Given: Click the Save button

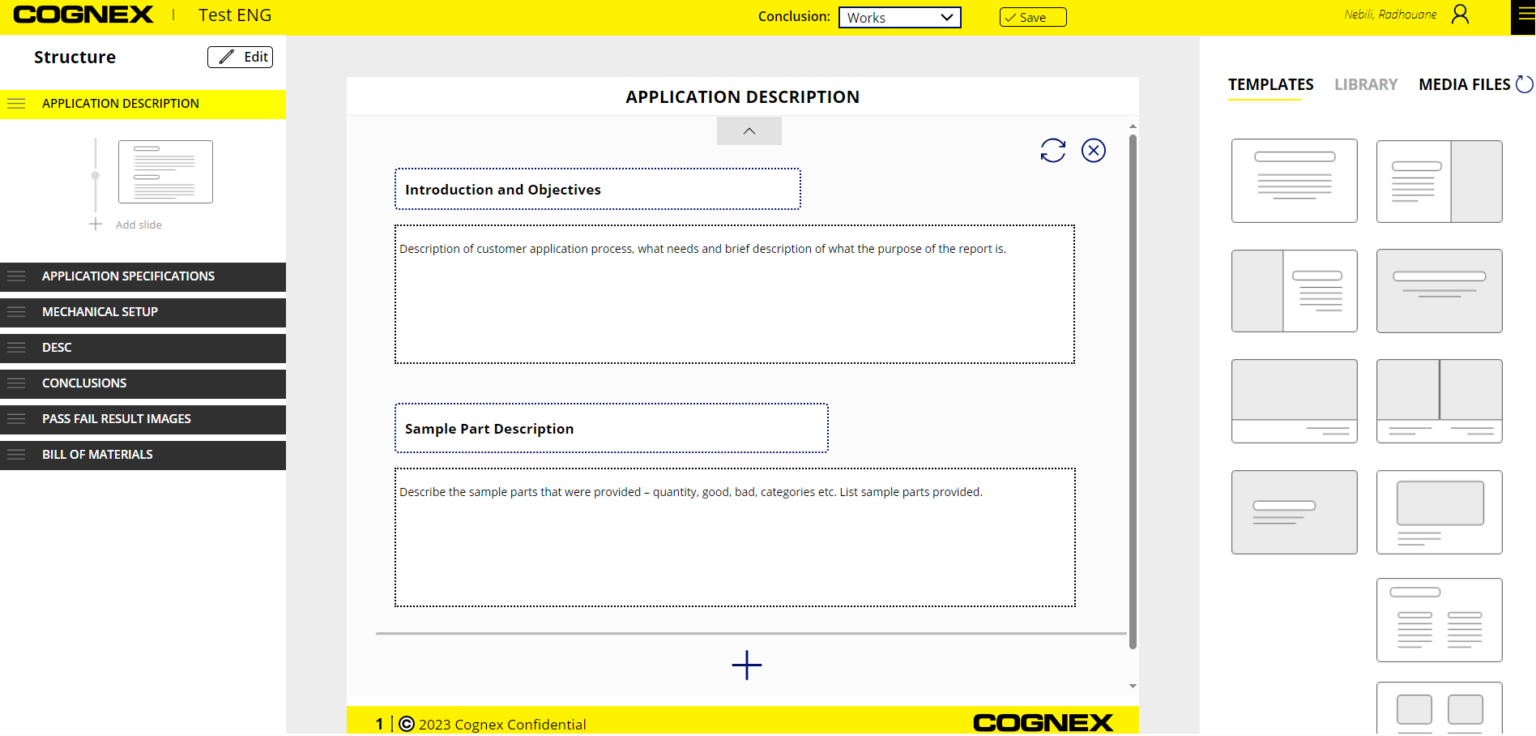Looking at the screenshot, I should pos(1033,17).
